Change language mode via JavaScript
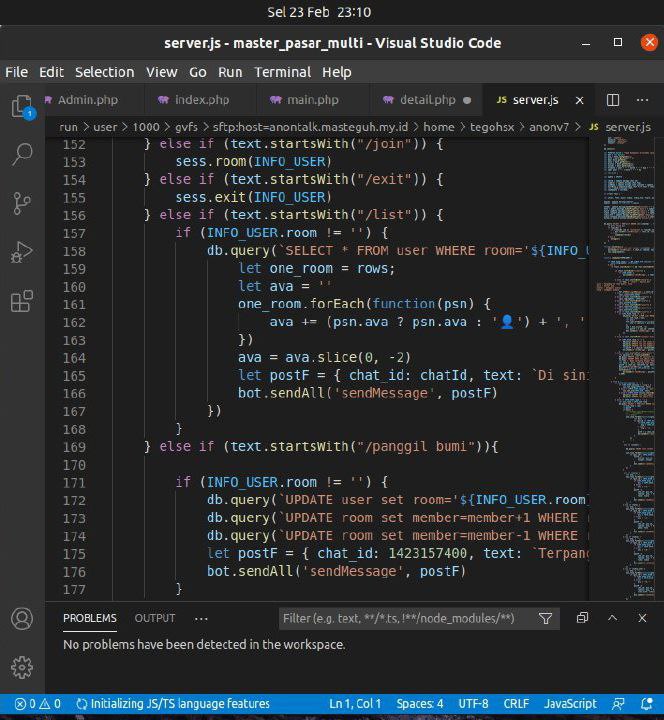Image resolution: width=664 pixels, height=720 pixels. point(570,703)
